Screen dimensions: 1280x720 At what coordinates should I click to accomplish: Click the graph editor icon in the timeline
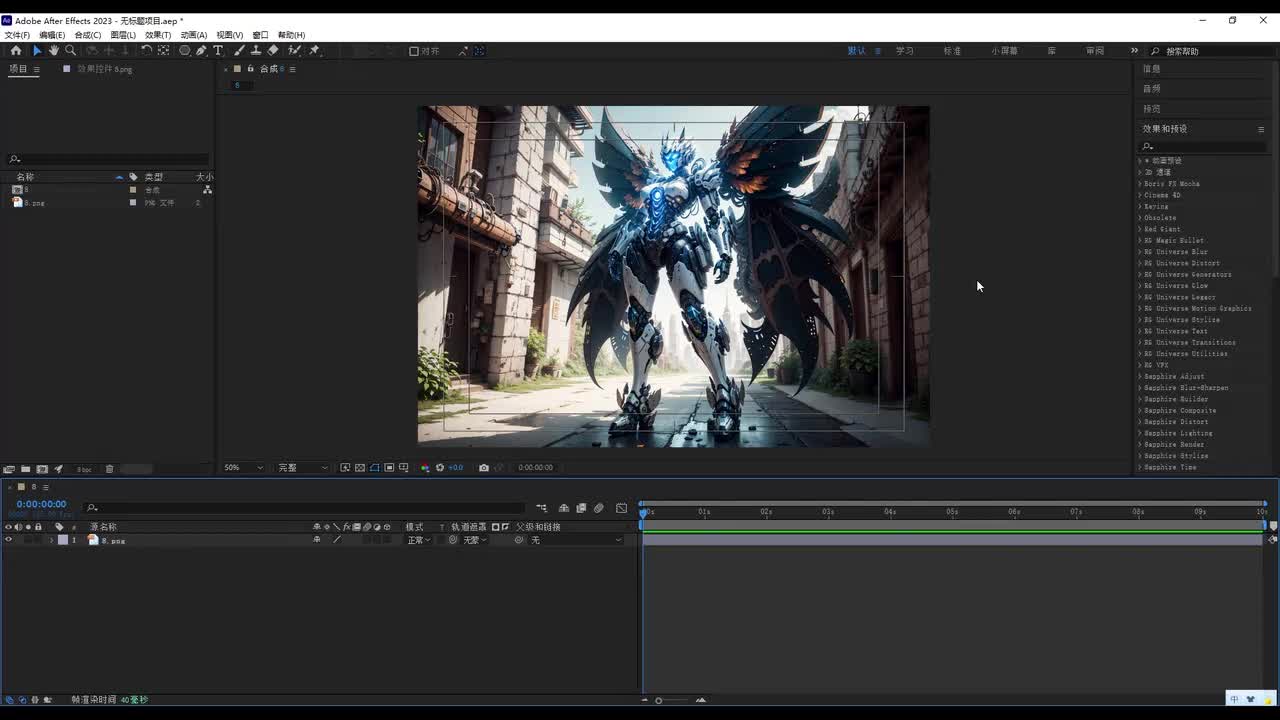(x=621, y=508)
